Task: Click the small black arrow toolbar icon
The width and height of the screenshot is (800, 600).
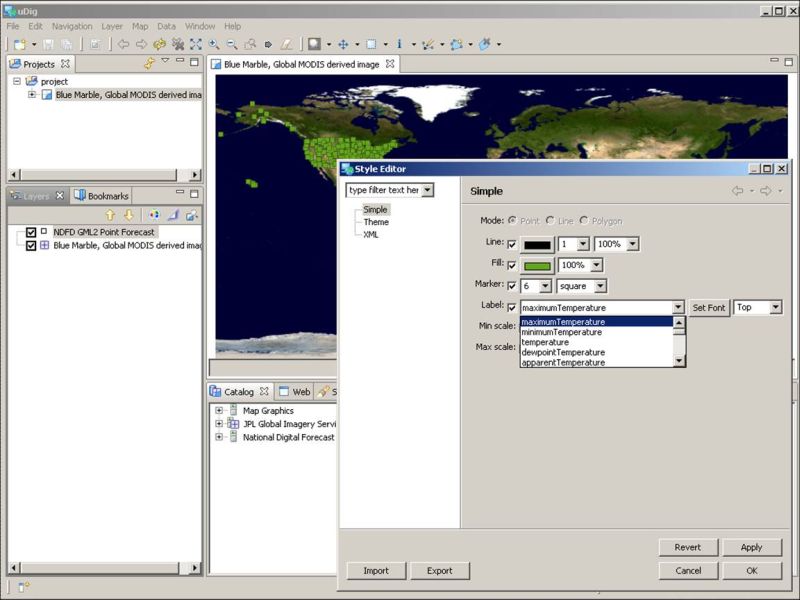Action: [x=268, y=44]
